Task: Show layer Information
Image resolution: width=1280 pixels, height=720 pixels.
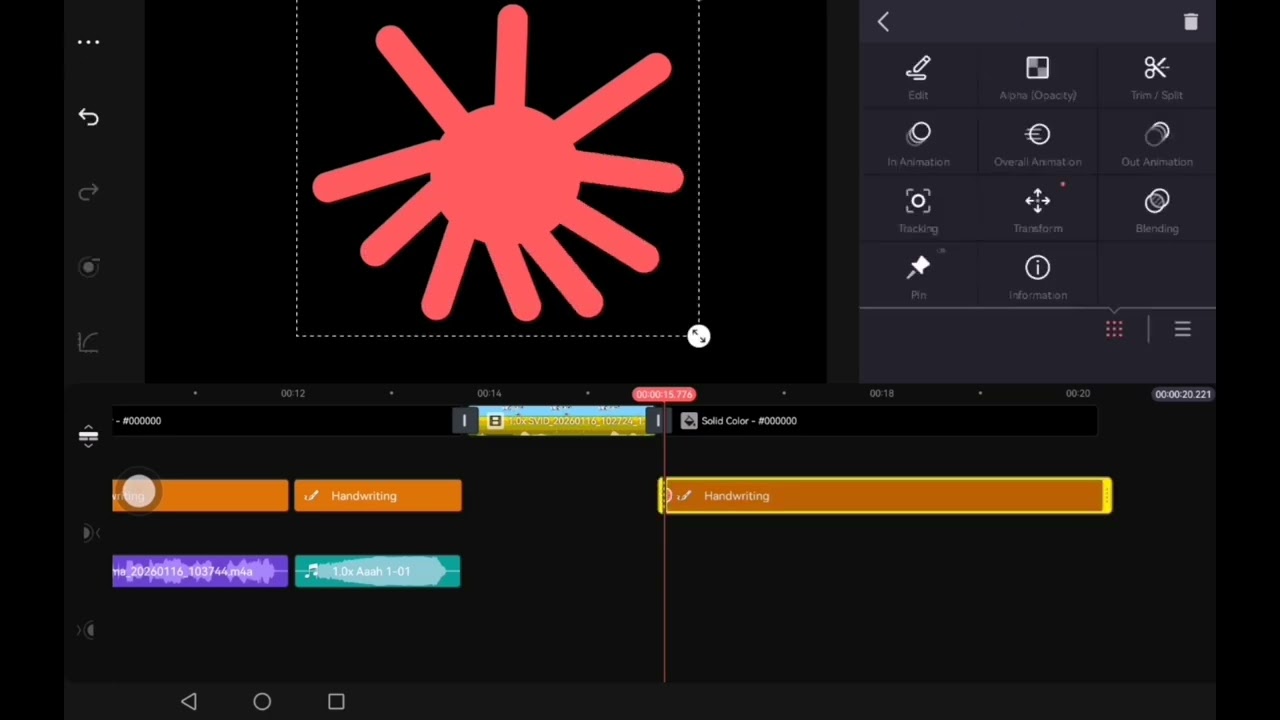Action: click(1038, 278)
